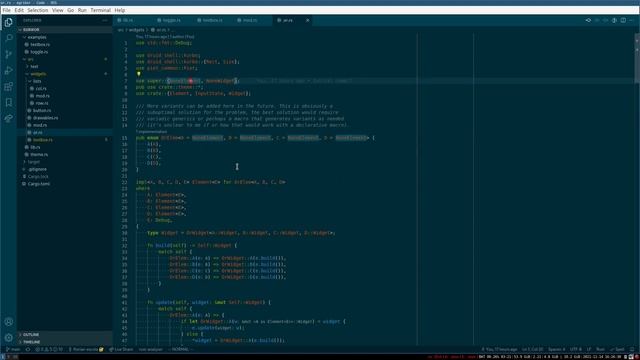
Task: Open the Help menu
Action: click(x=120, y=10)
